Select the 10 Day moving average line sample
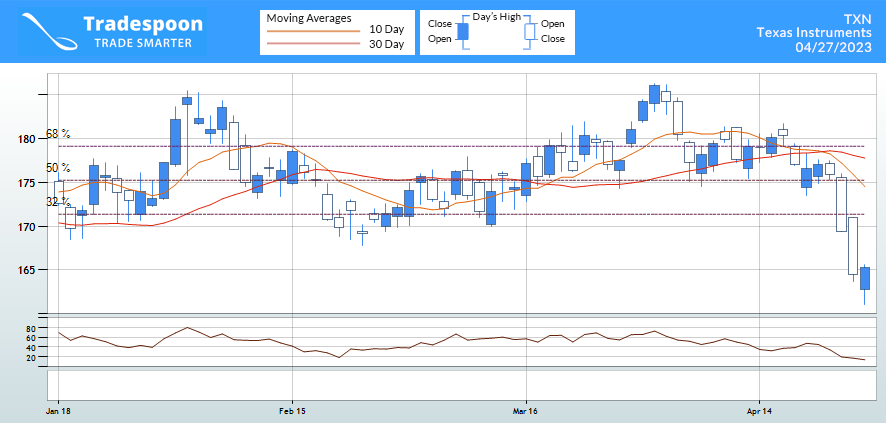Screen dimensions: 886x436 (311, 30)
